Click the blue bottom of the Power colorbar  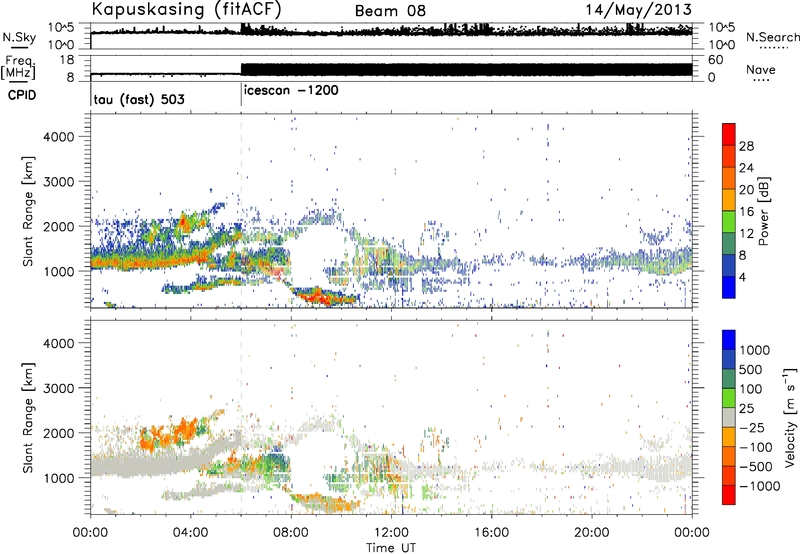(x=729, y=288)
